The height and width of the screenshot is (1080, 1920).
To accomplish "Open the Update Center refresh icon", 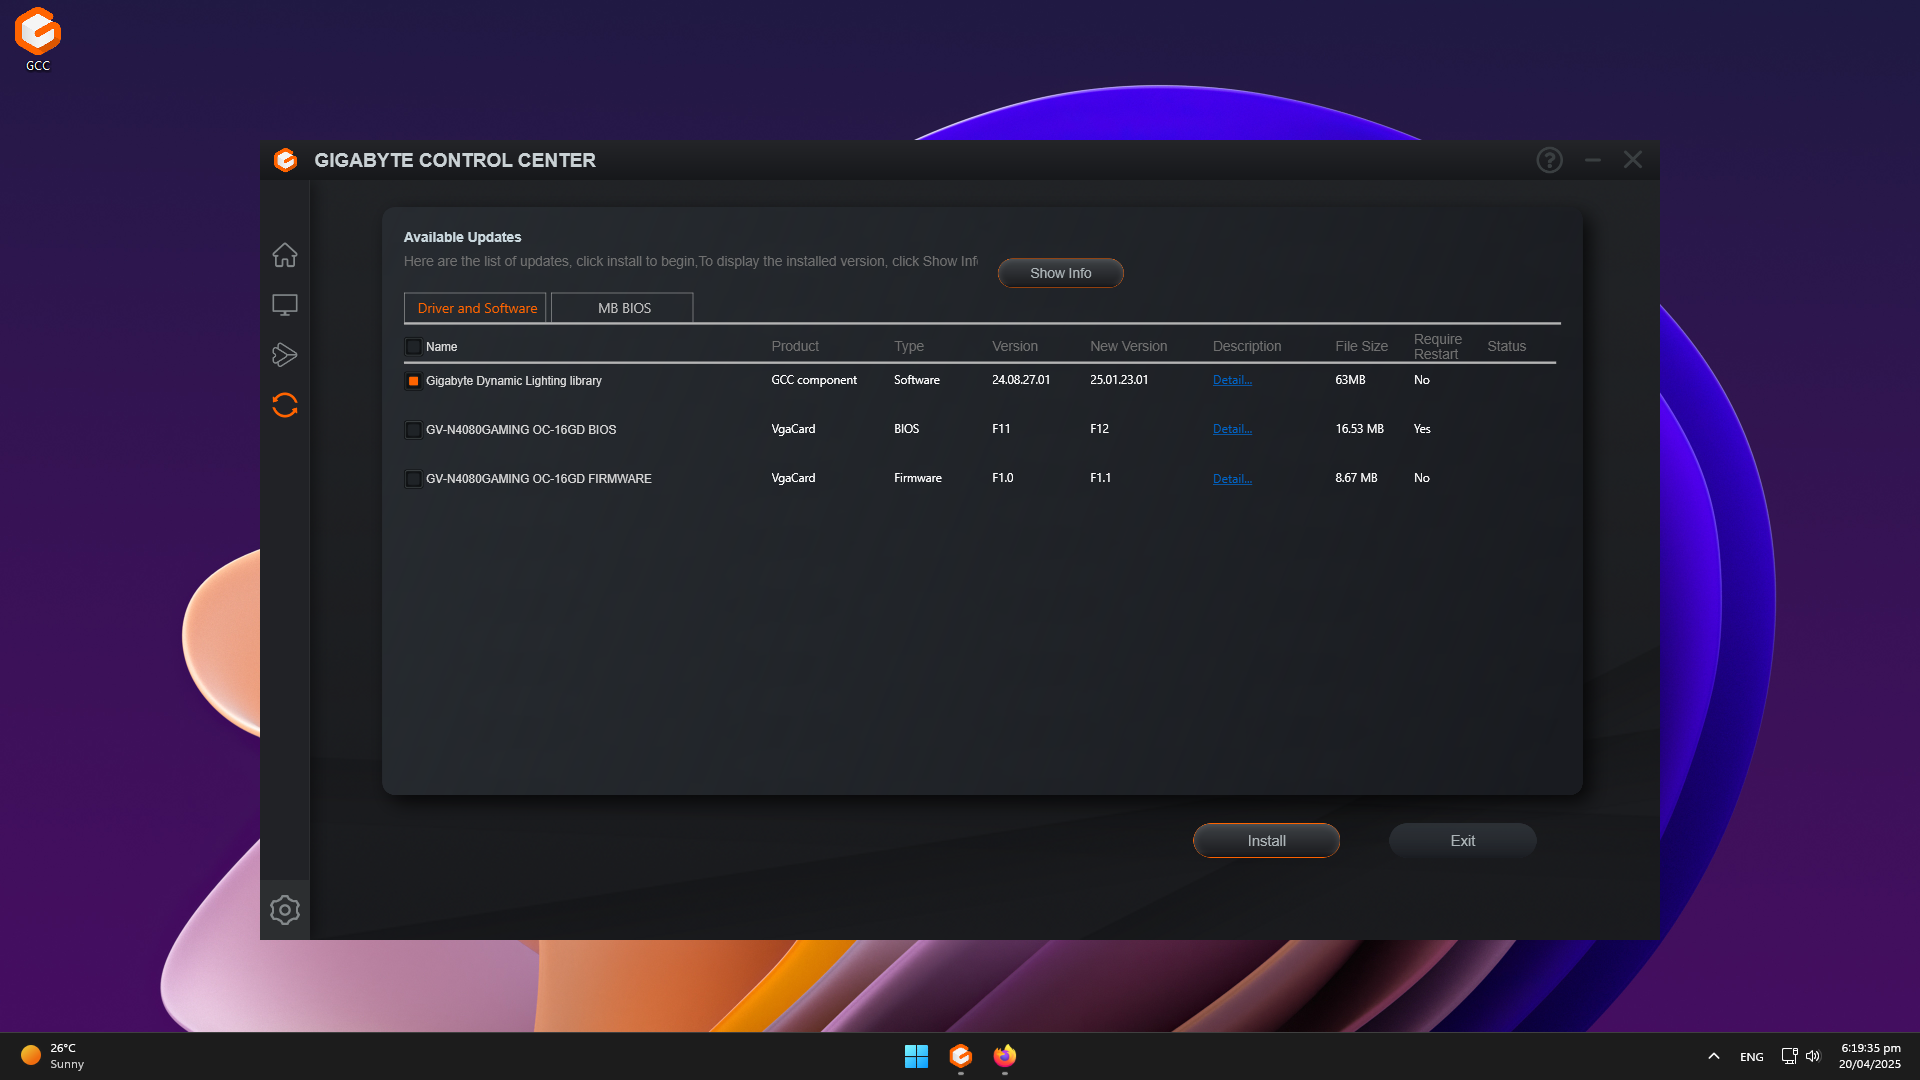I will 285,405.
